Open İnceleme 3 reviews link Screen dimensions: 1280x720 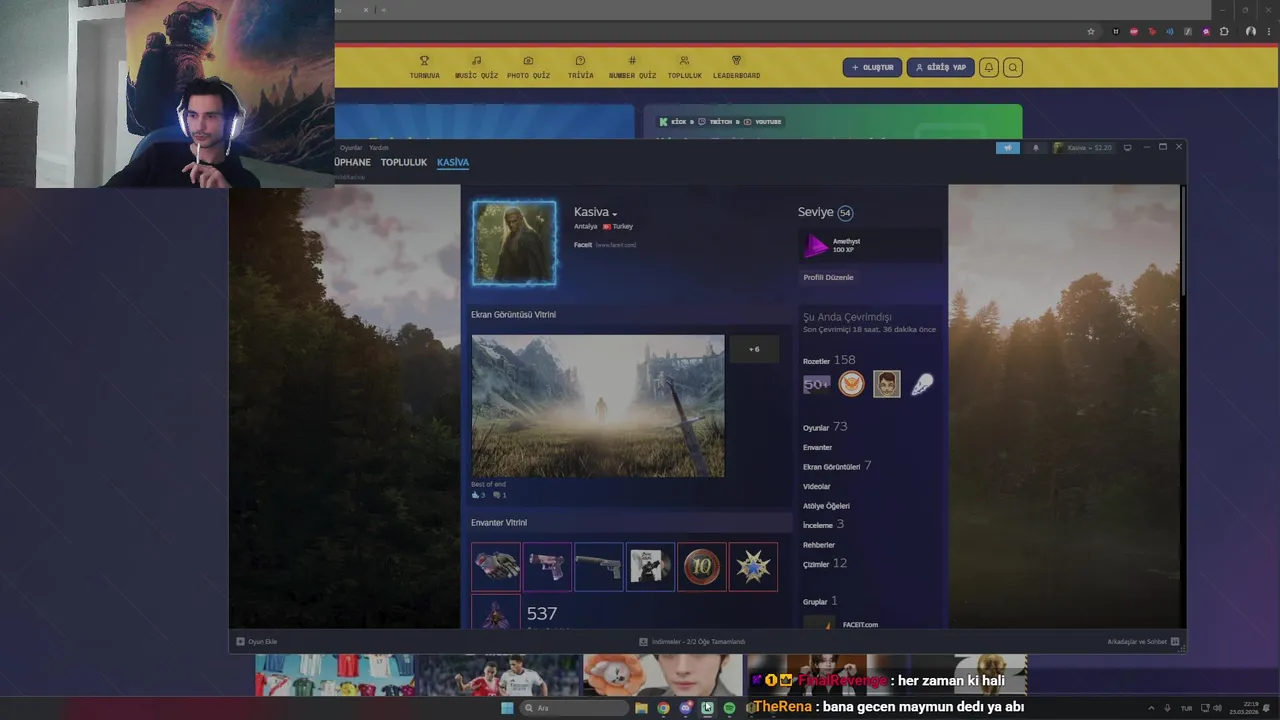pos(823,524)
